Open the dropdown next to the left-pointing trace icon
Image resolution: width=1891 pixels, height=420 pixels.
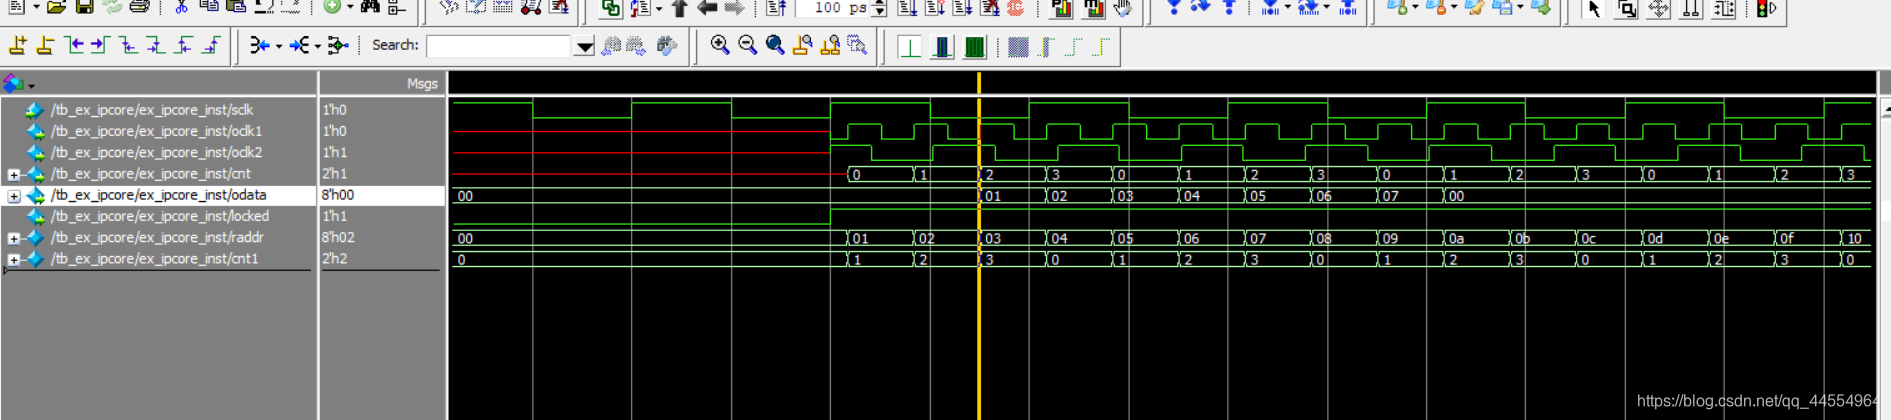point(278,46)
